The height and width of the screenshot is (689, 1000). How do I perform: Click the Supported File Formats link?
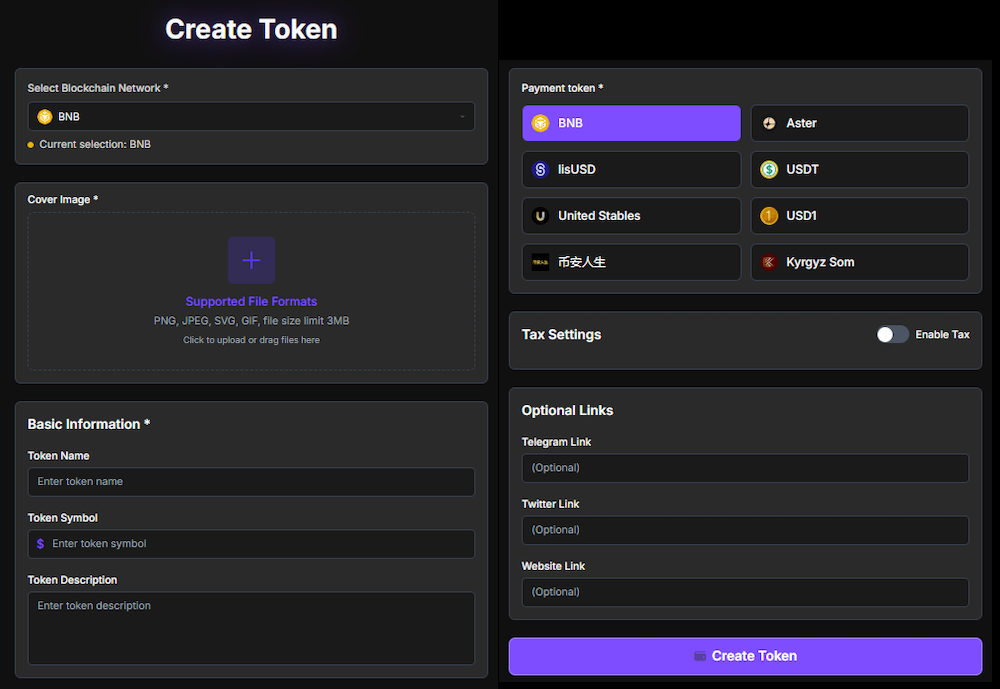click(x=251, y=301)
